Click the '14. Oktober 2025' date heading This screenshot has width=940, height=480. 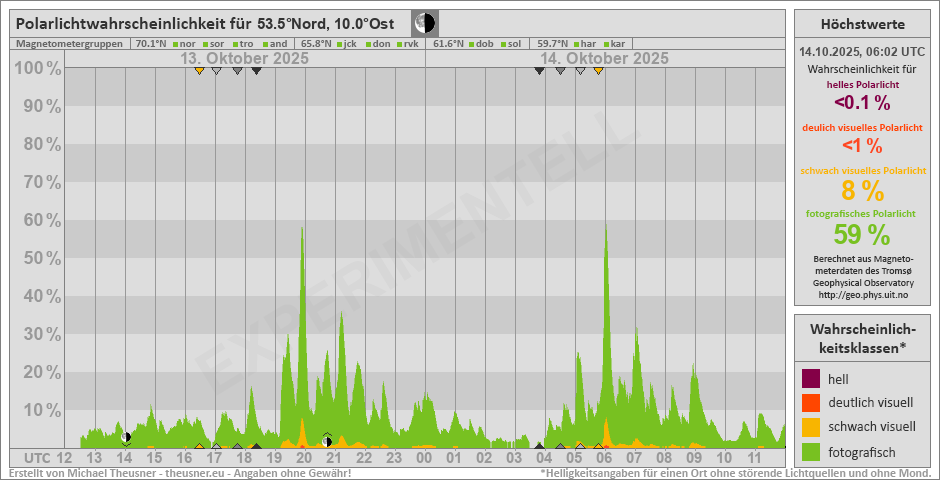[603, 59]
